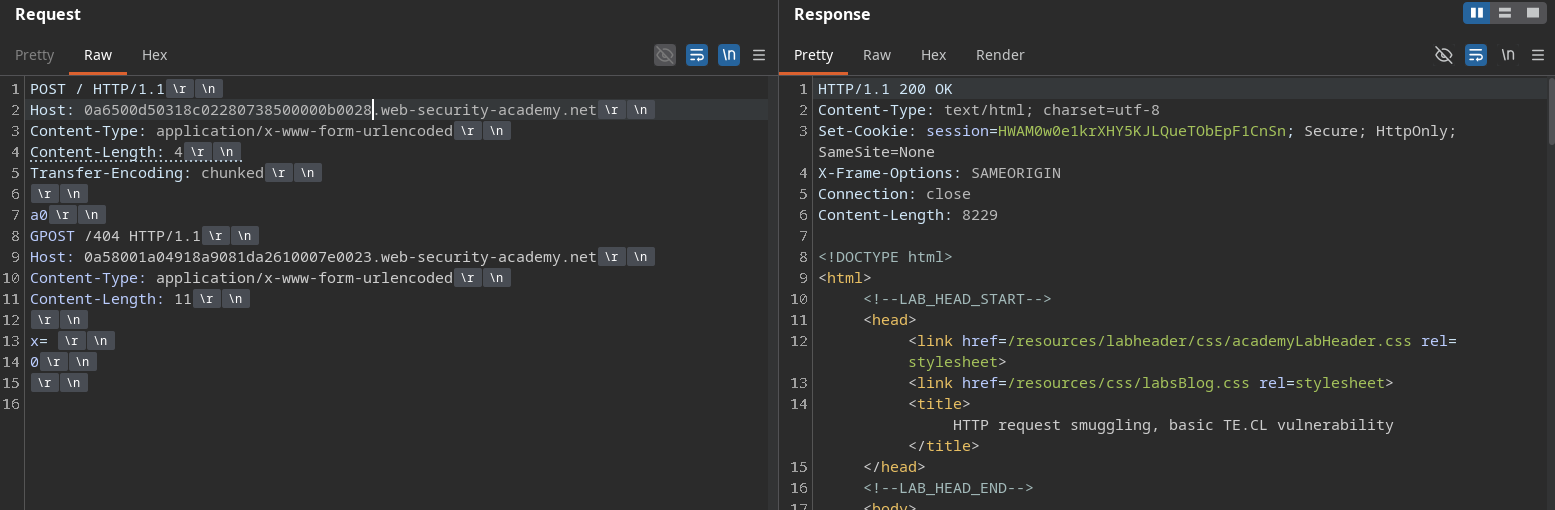Click 'Content-Length: 8229' response header
Screen dimensions: 1555x510
coord(908,215)
